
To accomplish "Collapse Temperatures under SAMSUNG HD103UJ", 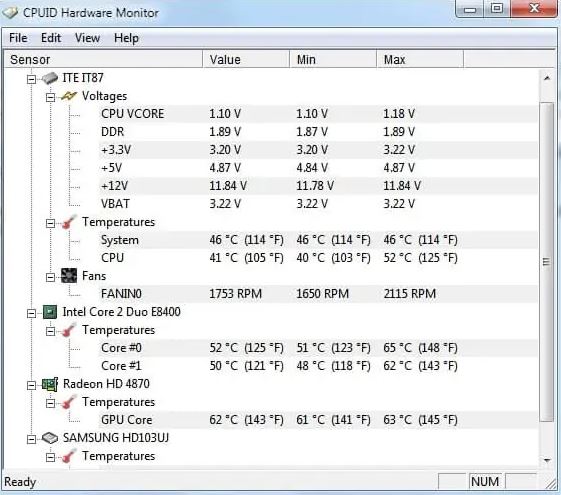I will point(50,457).
